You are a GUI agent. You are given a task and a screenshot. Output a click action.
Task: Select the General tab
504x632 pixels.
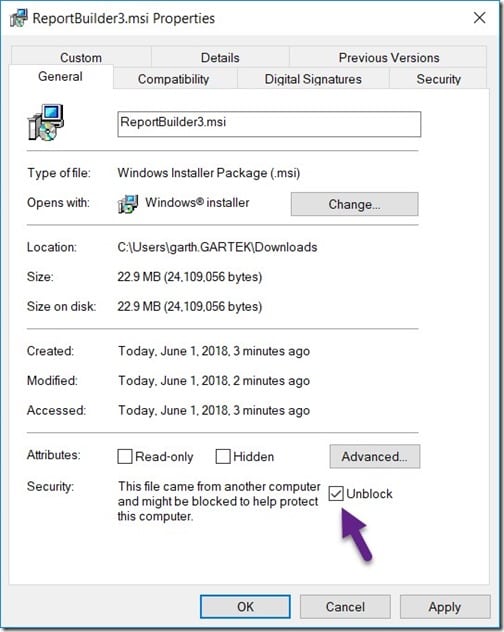60,76
